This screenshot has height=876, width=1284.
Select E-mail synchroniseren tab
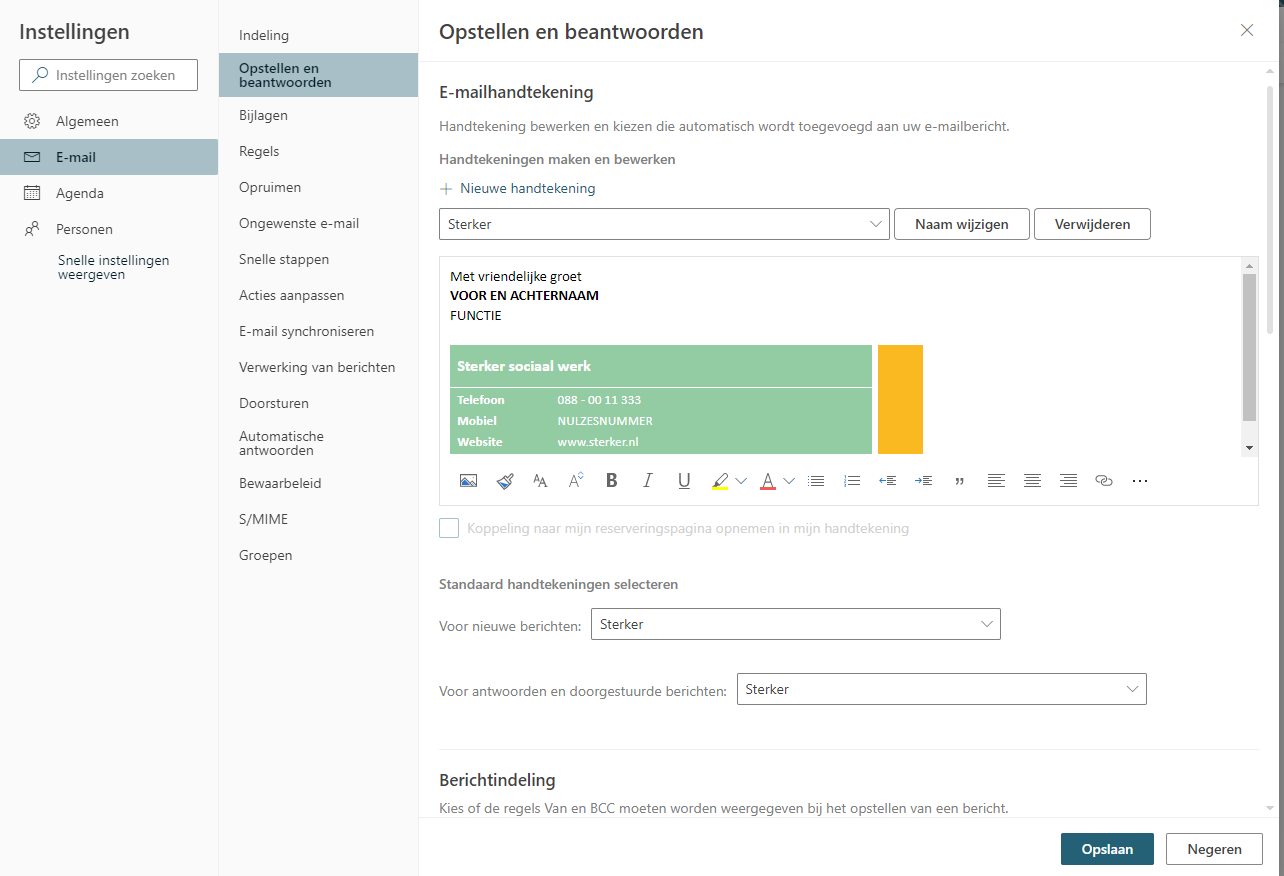[318, 331]
